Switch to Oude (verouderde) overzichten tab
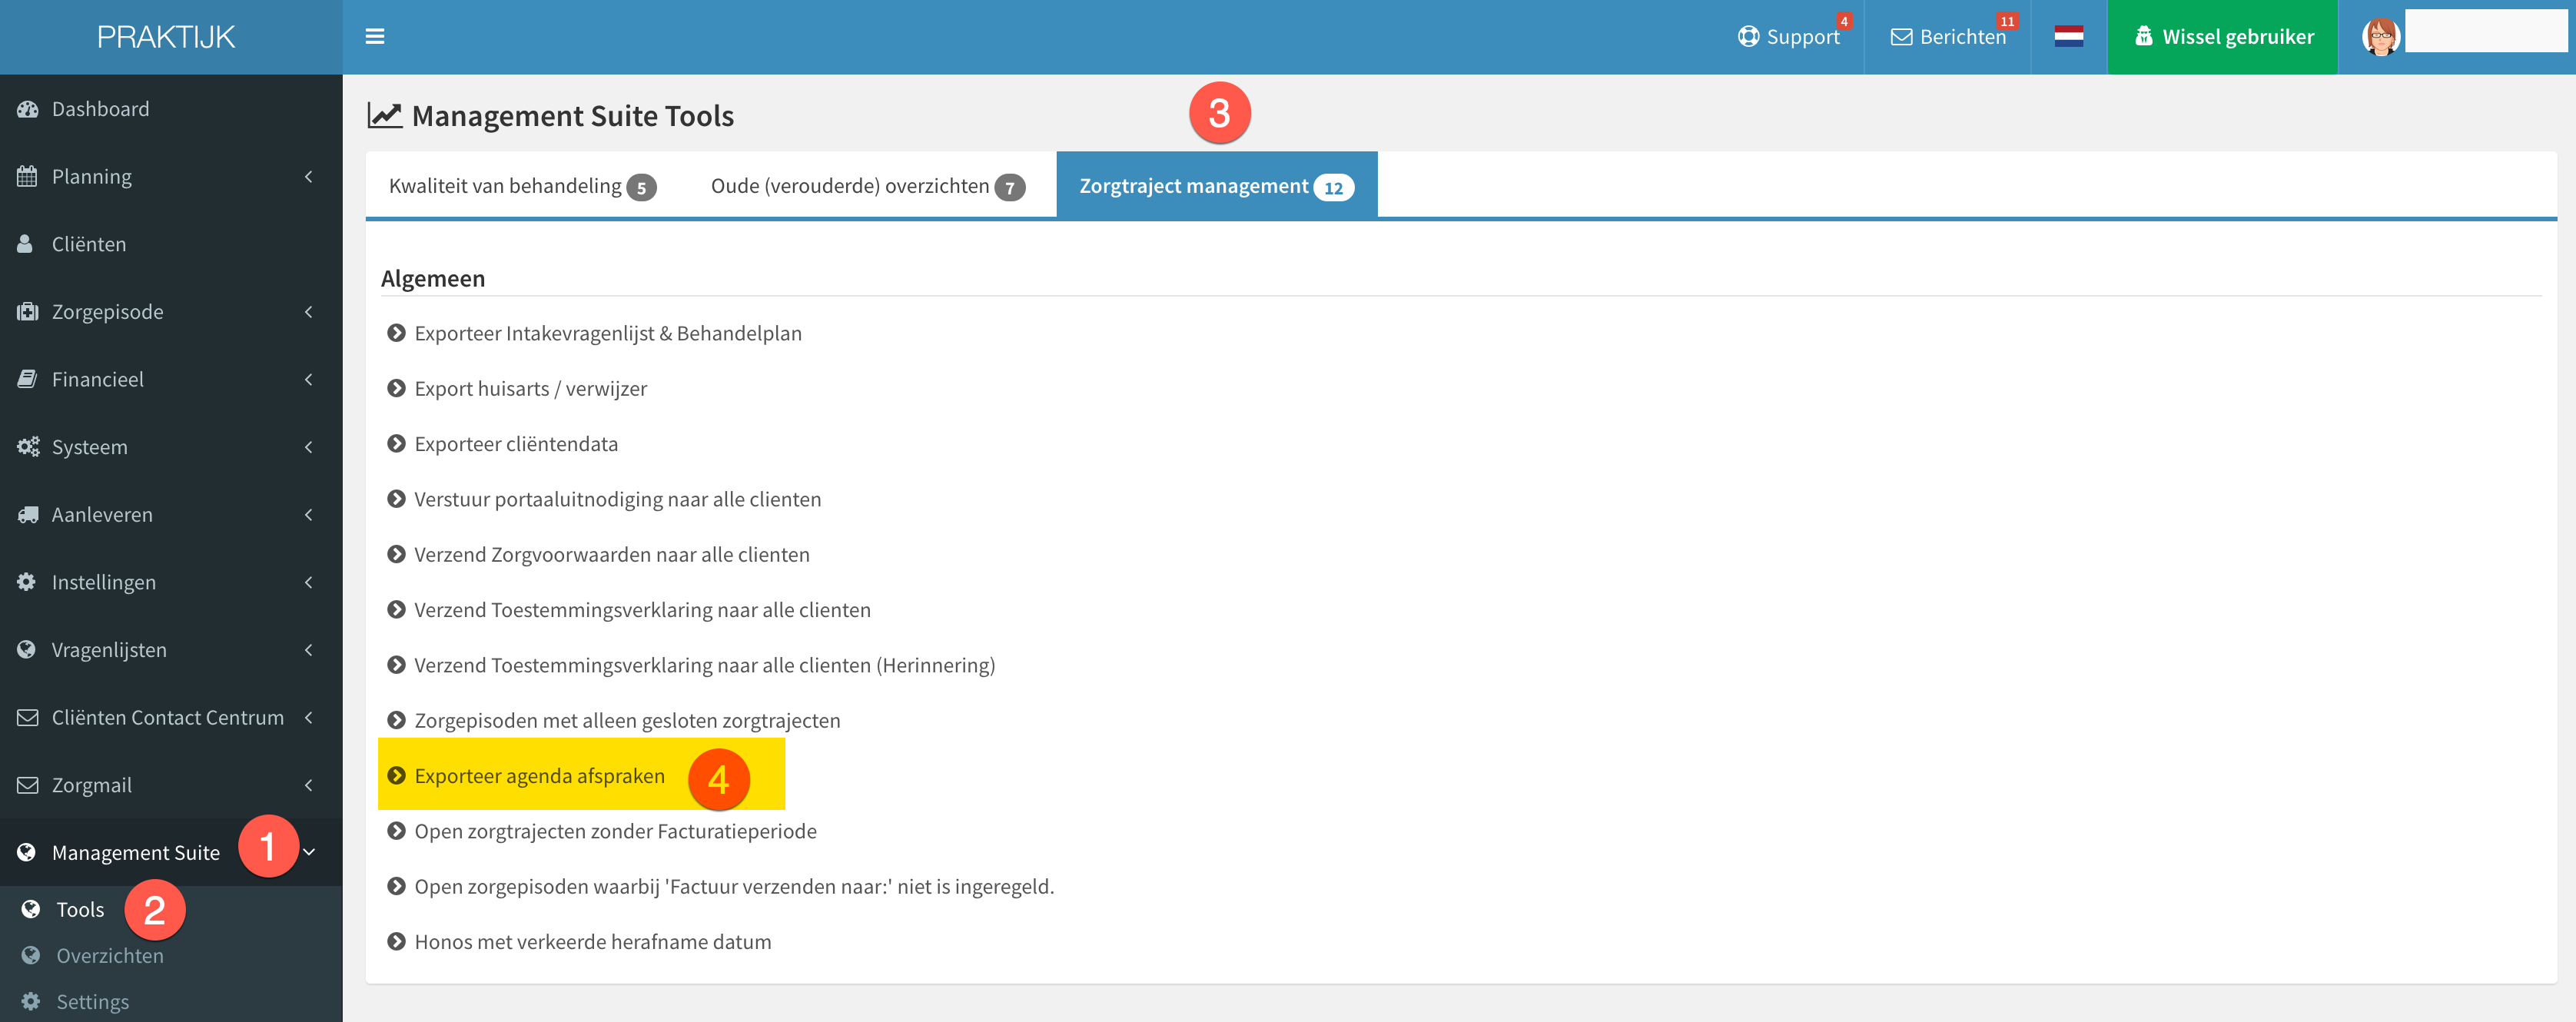This screenshot has width=2576, height=1022. coord(867,186)
